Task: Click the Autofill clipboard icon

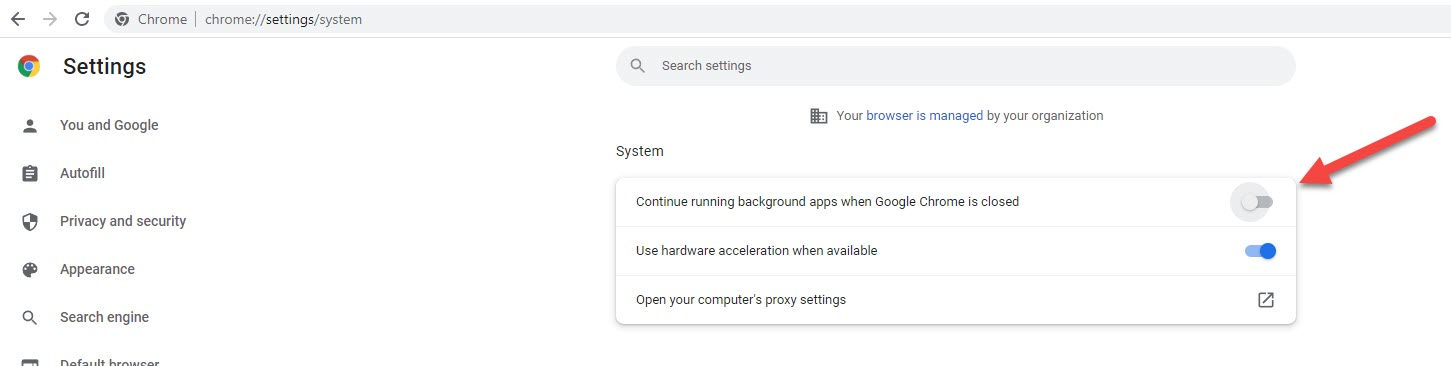Action: (x=30, y=173)
